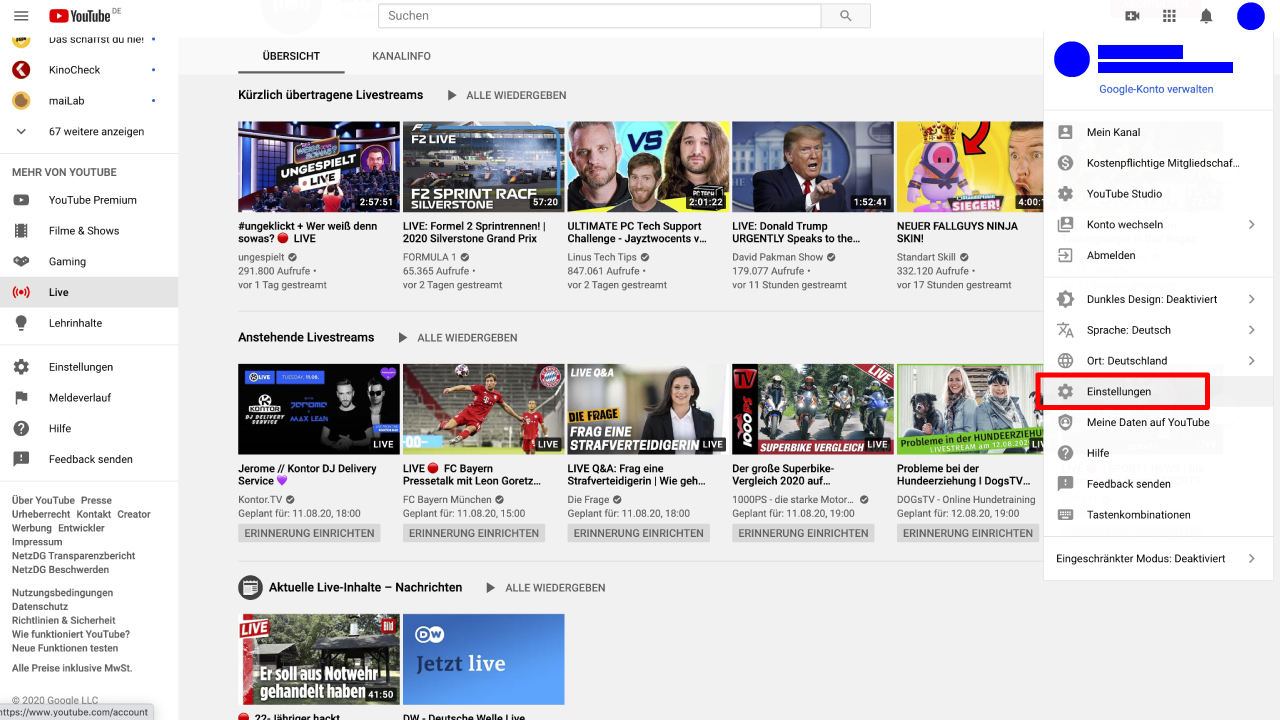Open the Fallguys Ninja Skin thumbnail

point(970,167)
